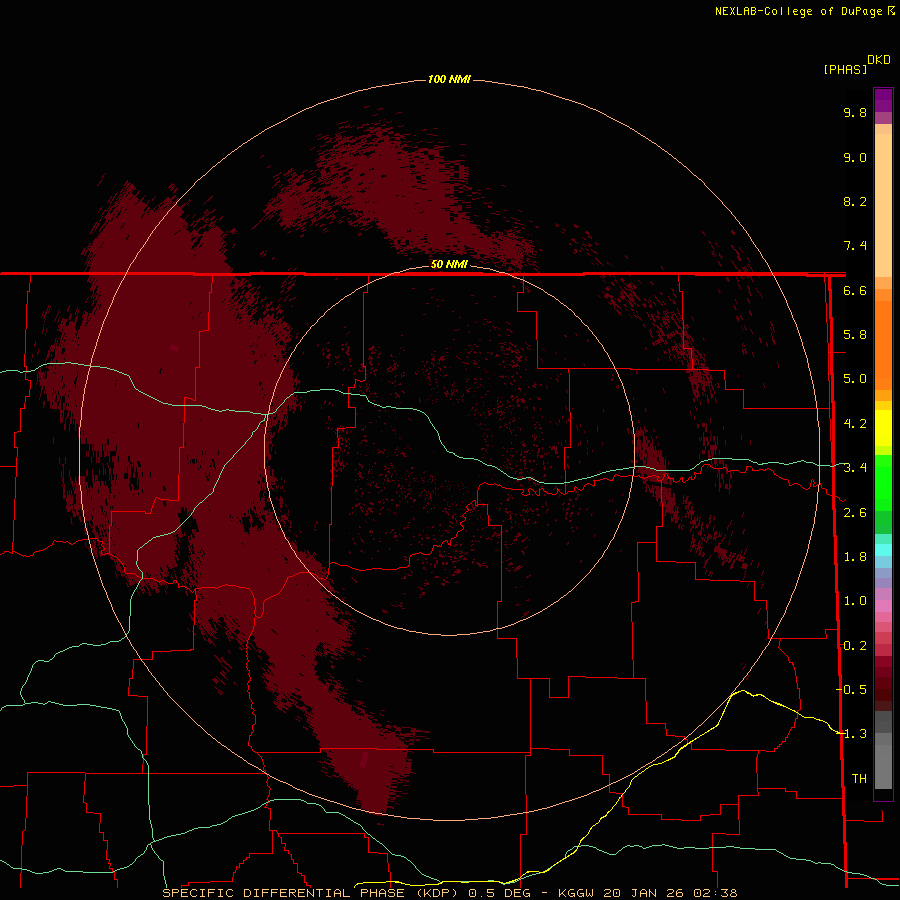The image size is (900, 900).
Task: Click the 8.2 legend value
Action: [855, 201]
